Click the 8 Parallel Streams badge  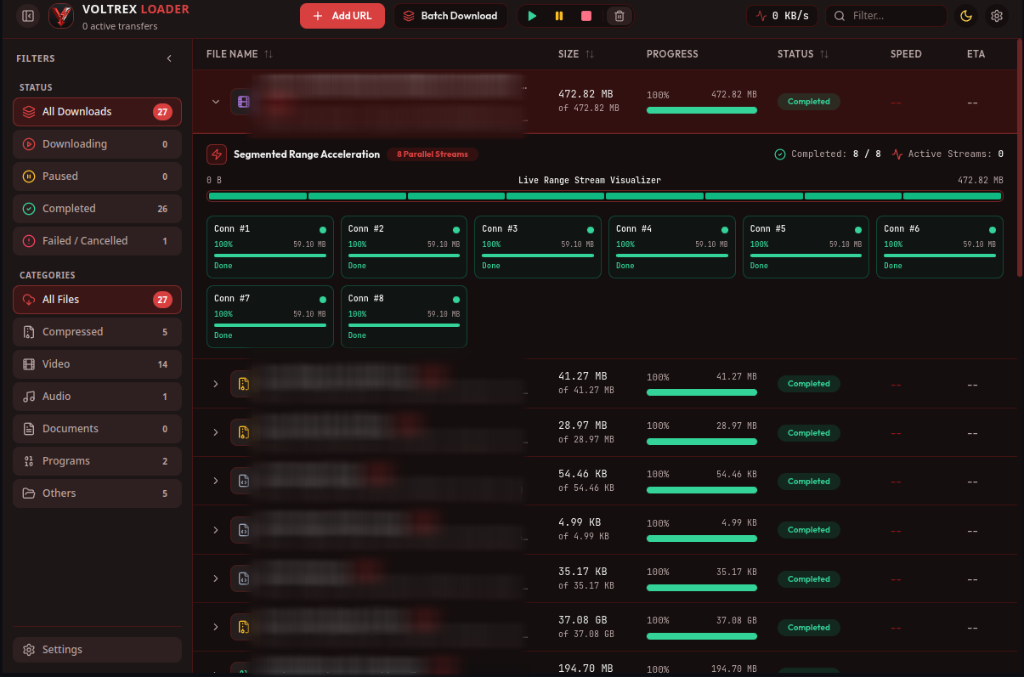point(432,155)
